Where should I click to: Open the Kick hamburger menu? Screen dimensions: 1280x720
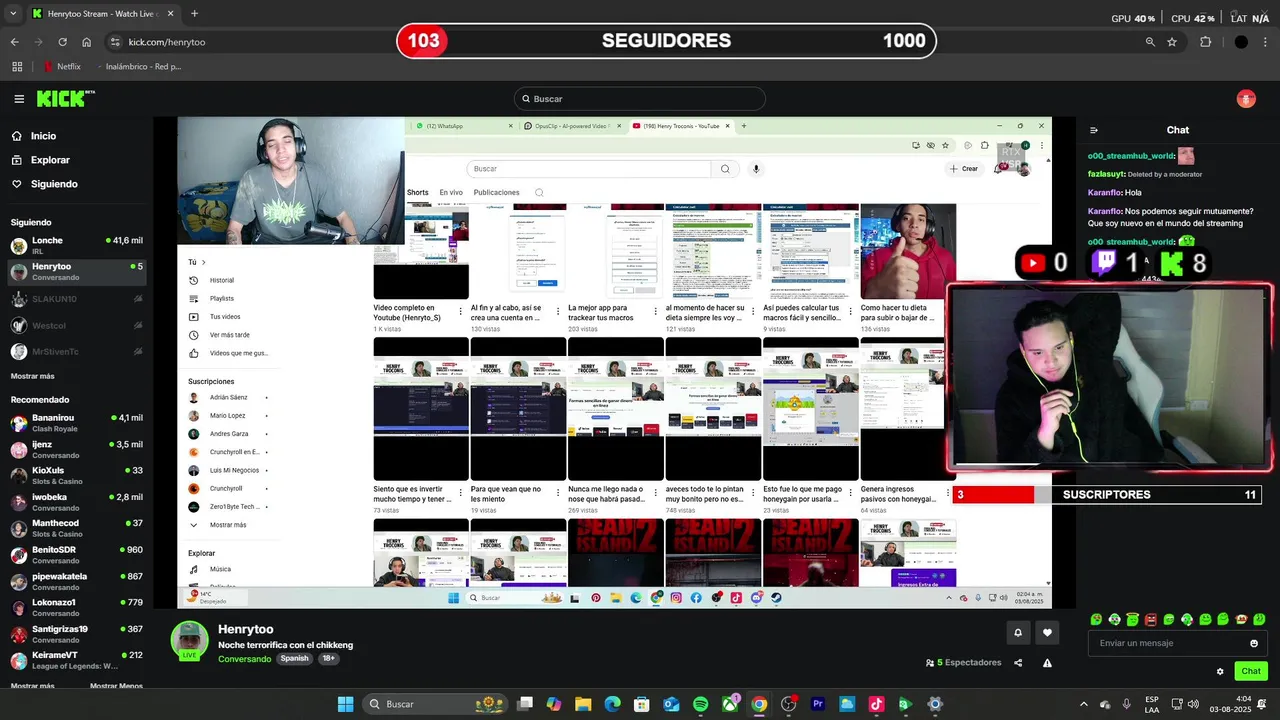click(x=19, y=99)
